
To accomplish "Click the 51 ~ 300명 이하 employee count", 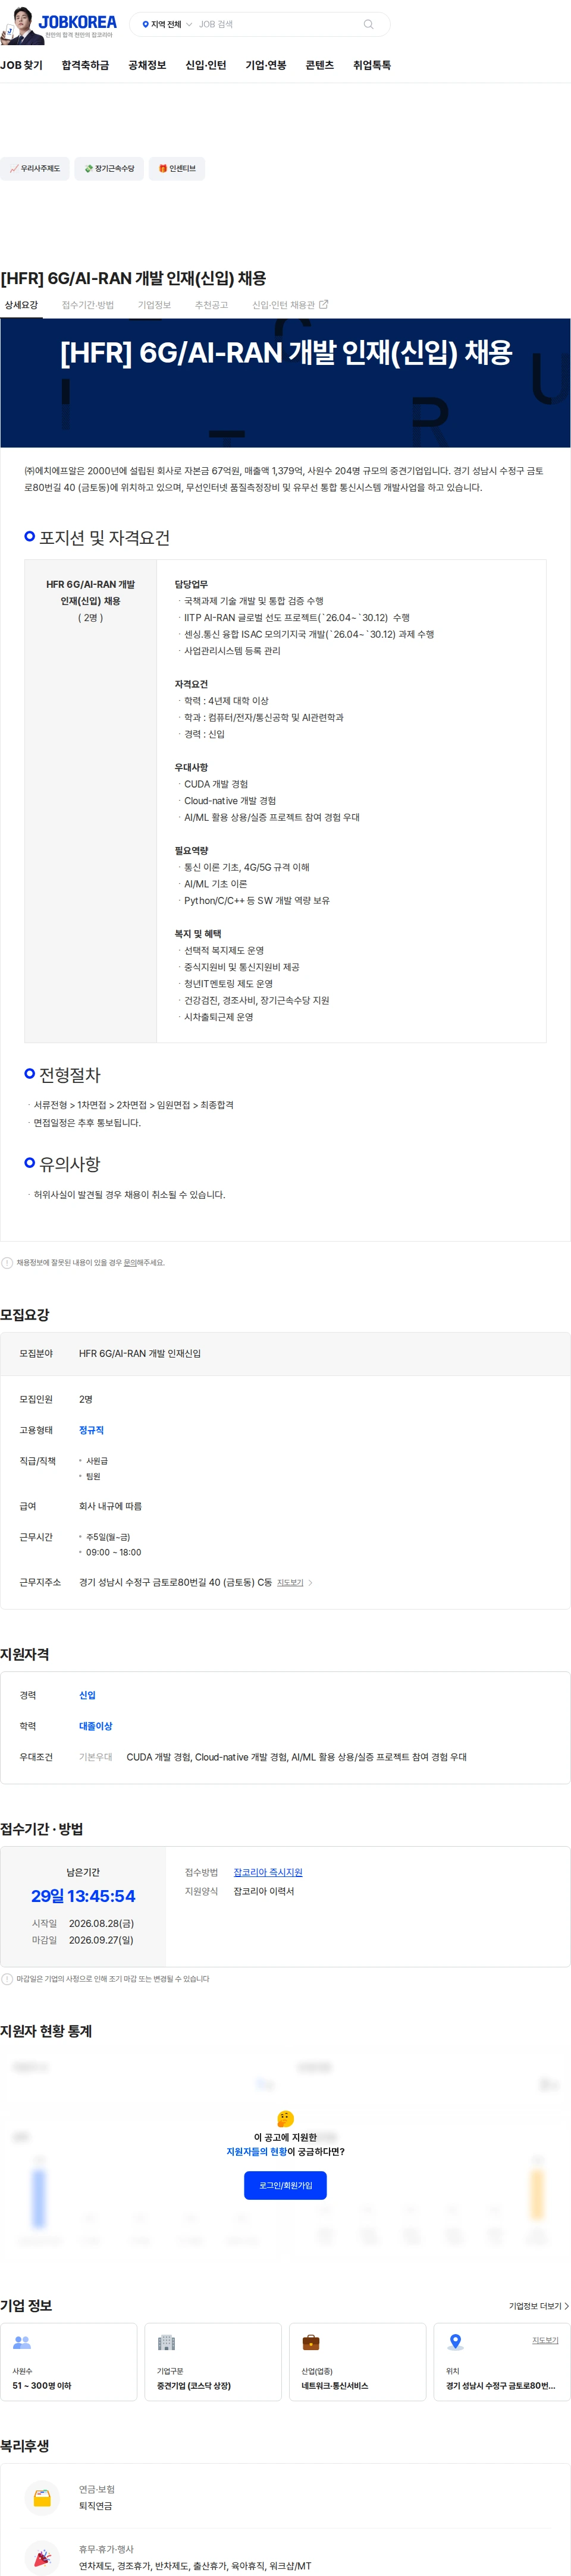I will coord(42,2385).
